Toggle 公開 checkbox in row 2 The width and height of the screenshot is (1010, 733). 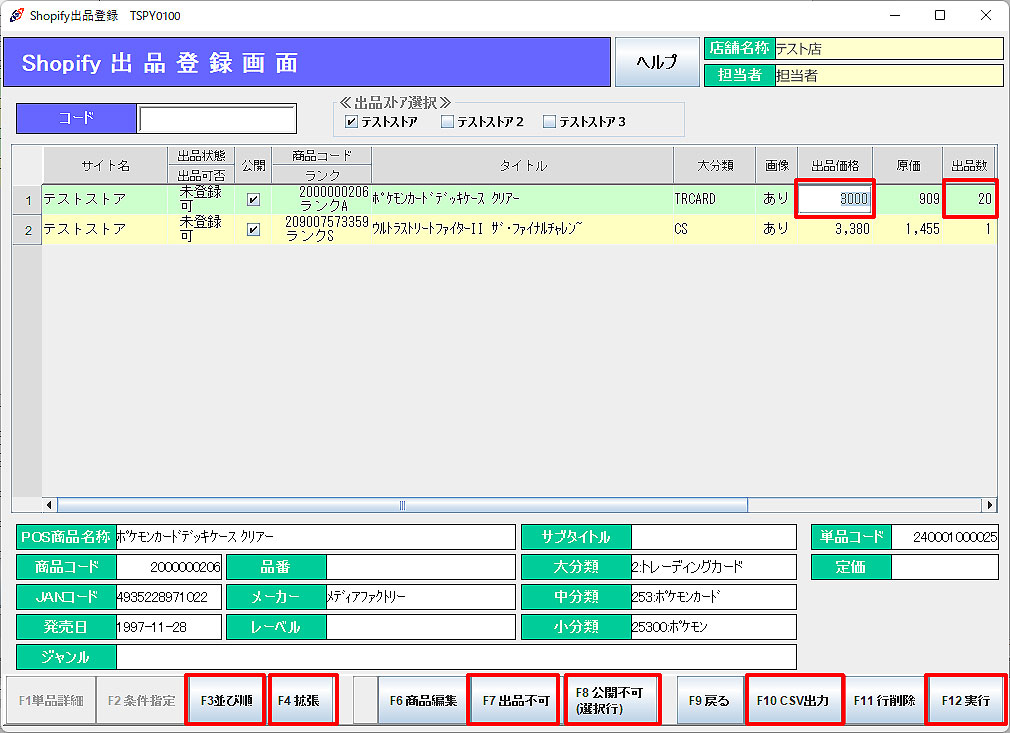[253, 229]
